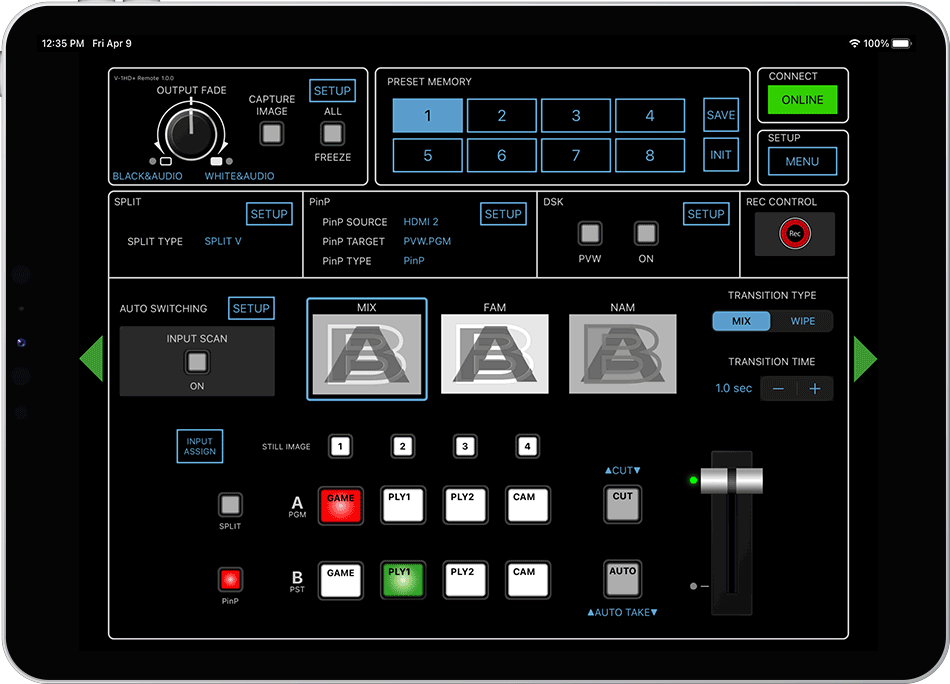Toggle the PinP button

pos(231,579)
